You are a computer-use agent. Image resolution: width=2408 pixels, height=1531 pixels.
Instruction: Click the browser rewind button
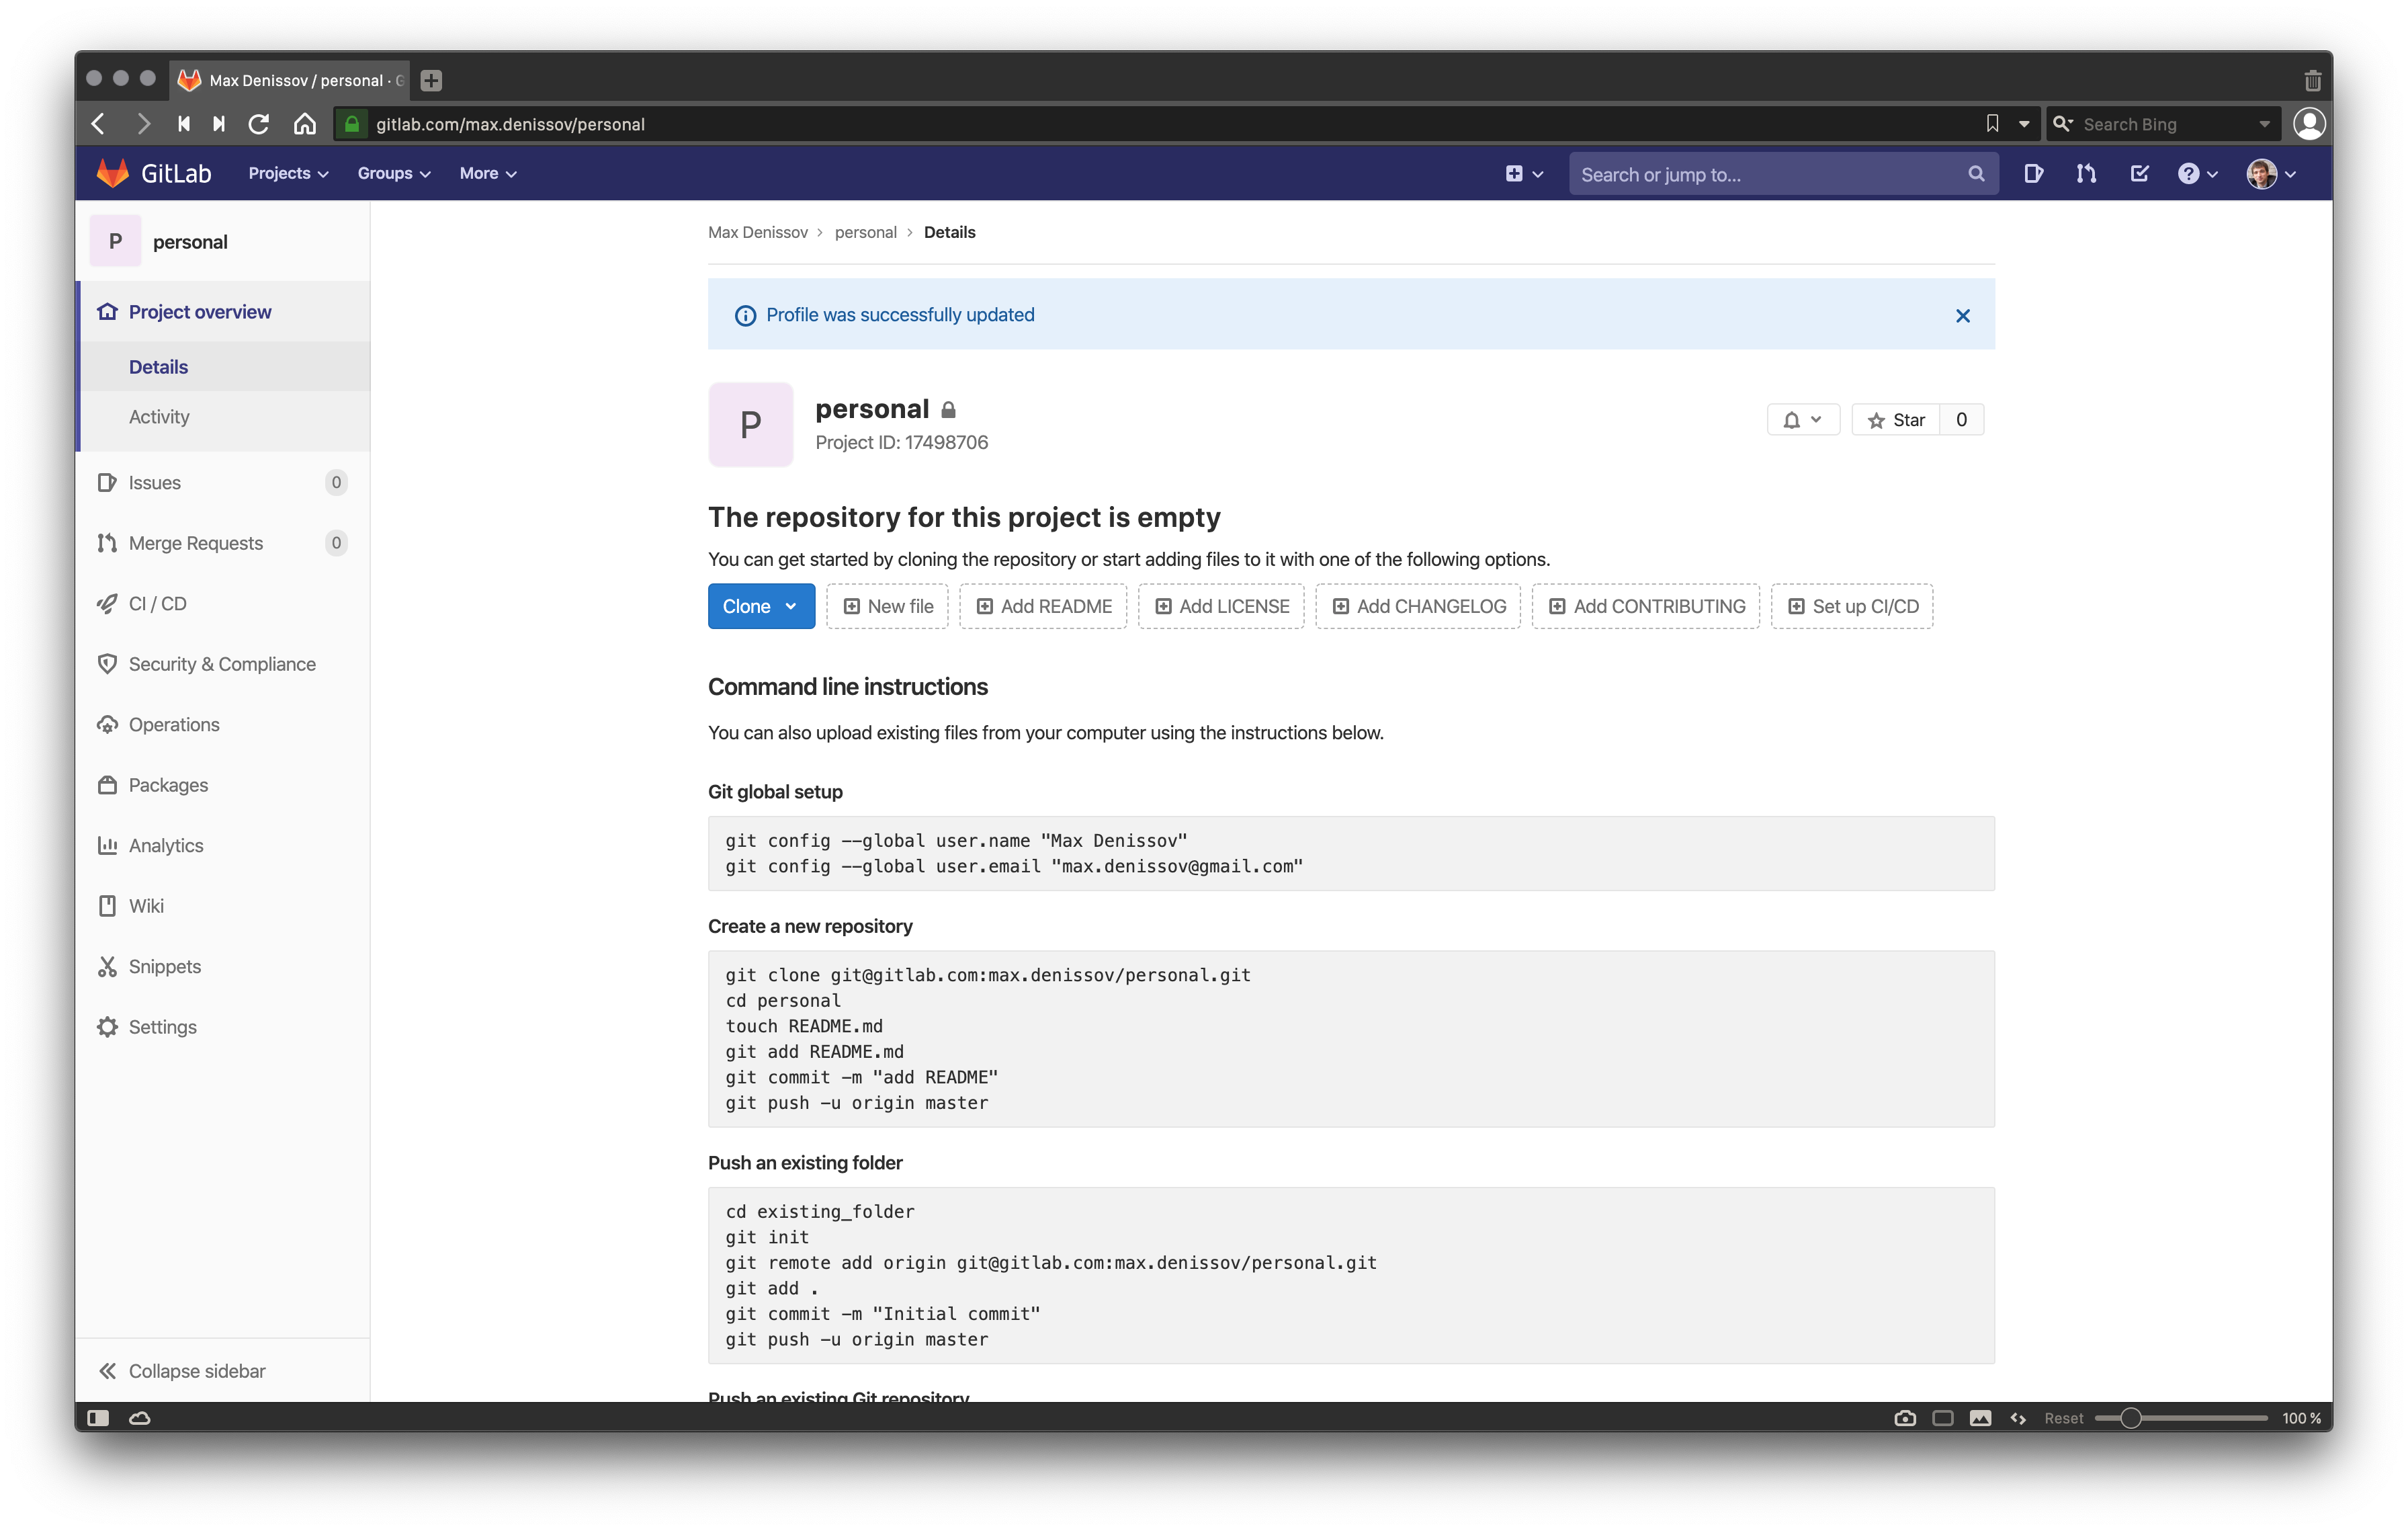tap(184, 124)
